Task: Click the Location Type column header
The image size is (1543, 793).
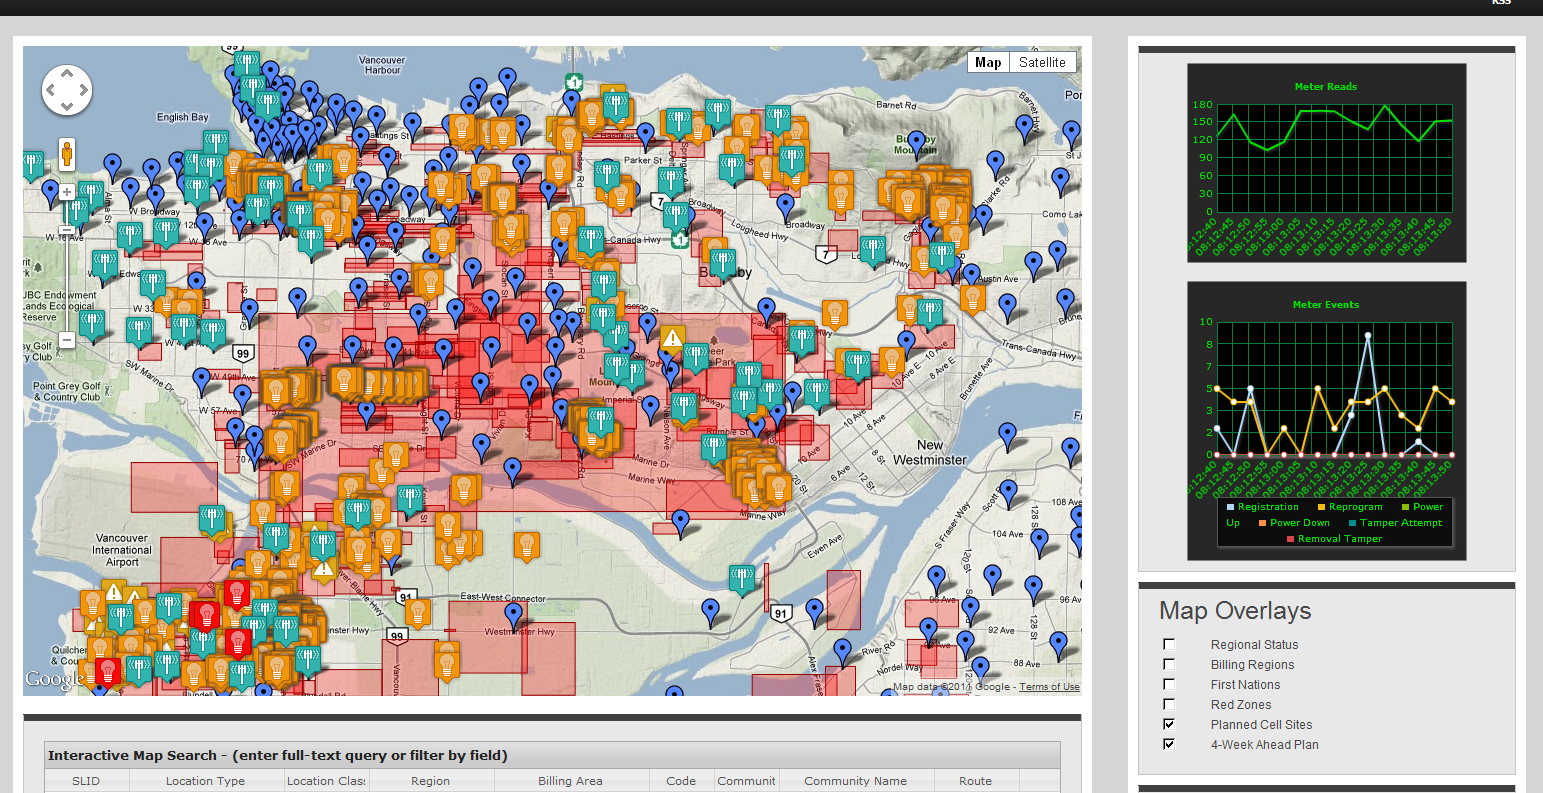Action: click(x=205, y=781)
